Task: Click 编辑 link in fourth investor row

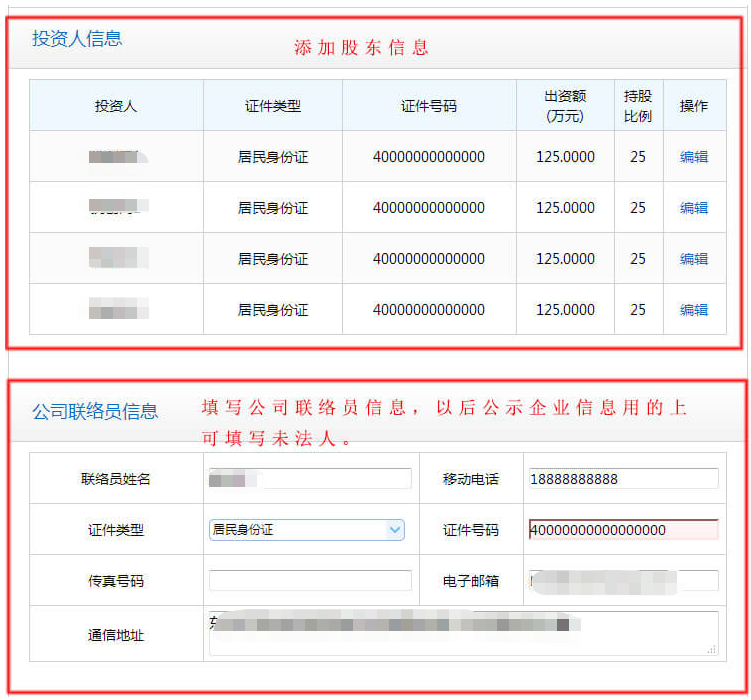Action: (x=693, y=310)
